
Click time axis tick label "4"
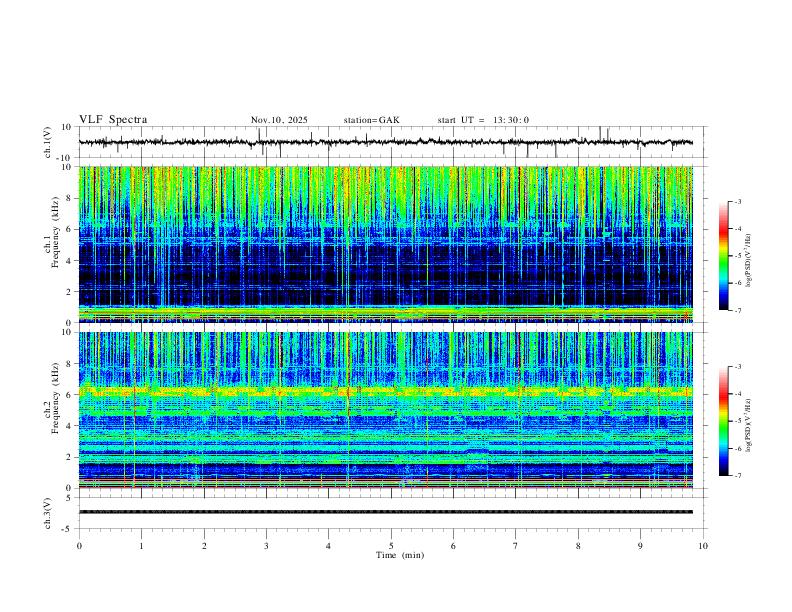pyautogui.click(x=329, y=546)
